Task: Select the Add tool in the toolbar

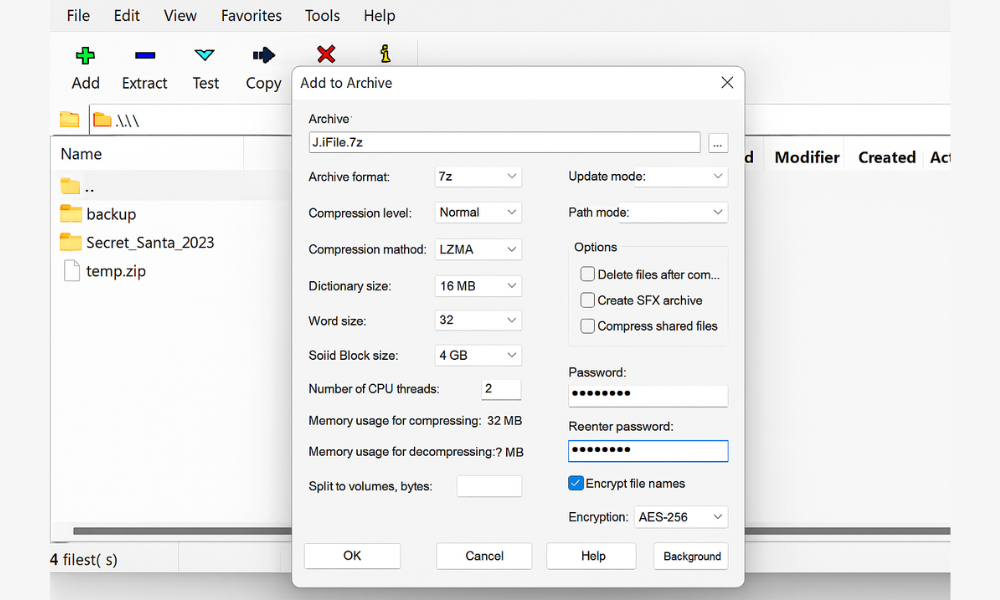Action: point(85,66)
